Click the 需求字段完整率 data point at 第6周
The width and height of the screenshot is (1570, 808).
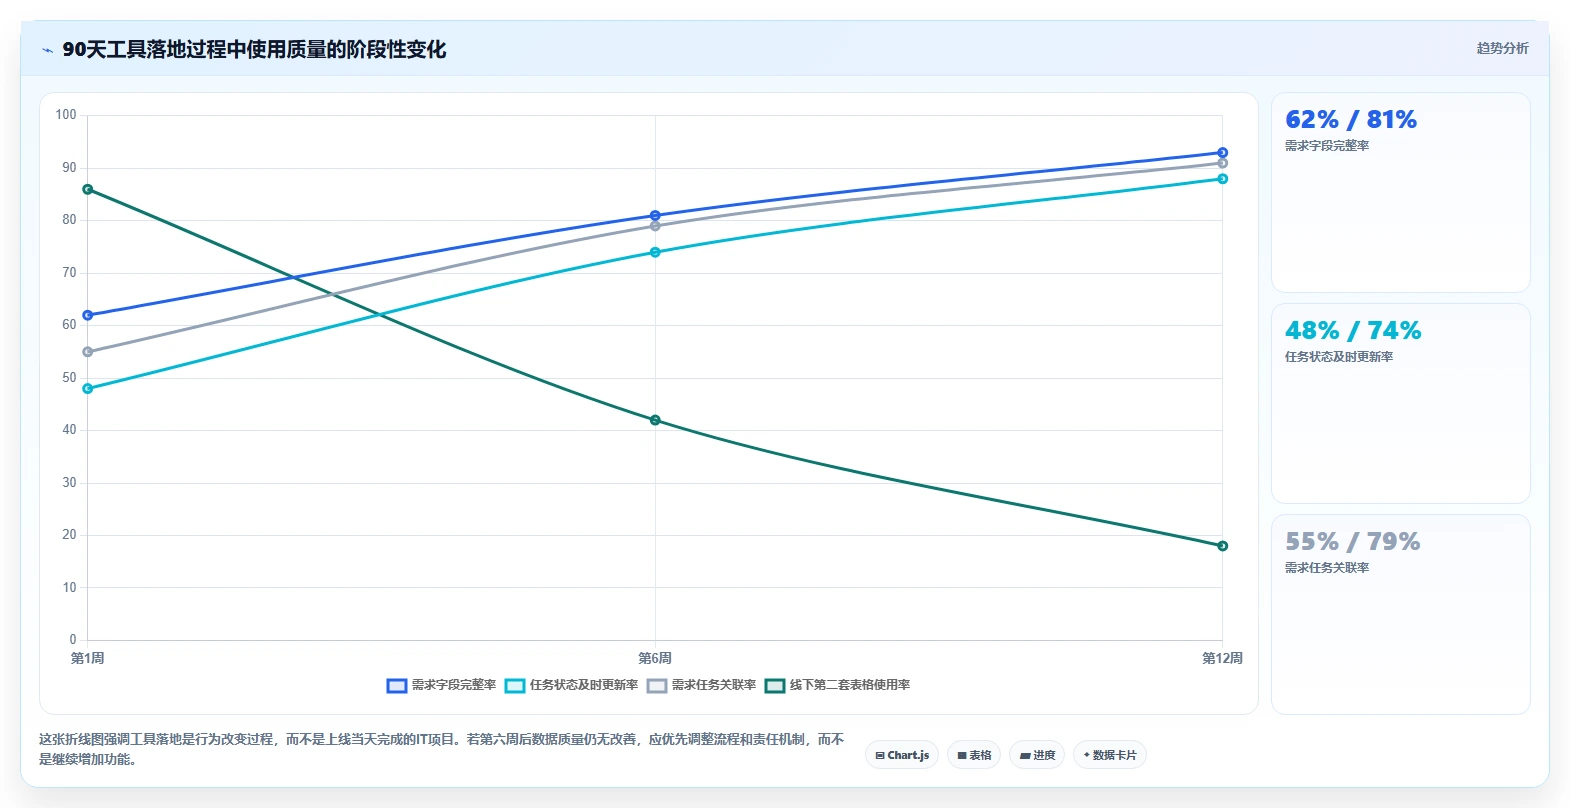coord(655,215)
